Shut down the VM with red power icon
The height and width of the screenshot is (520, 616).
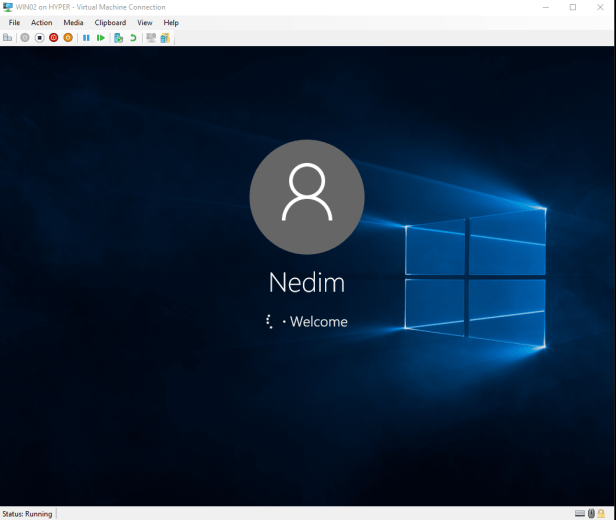(x=54, y=38)
